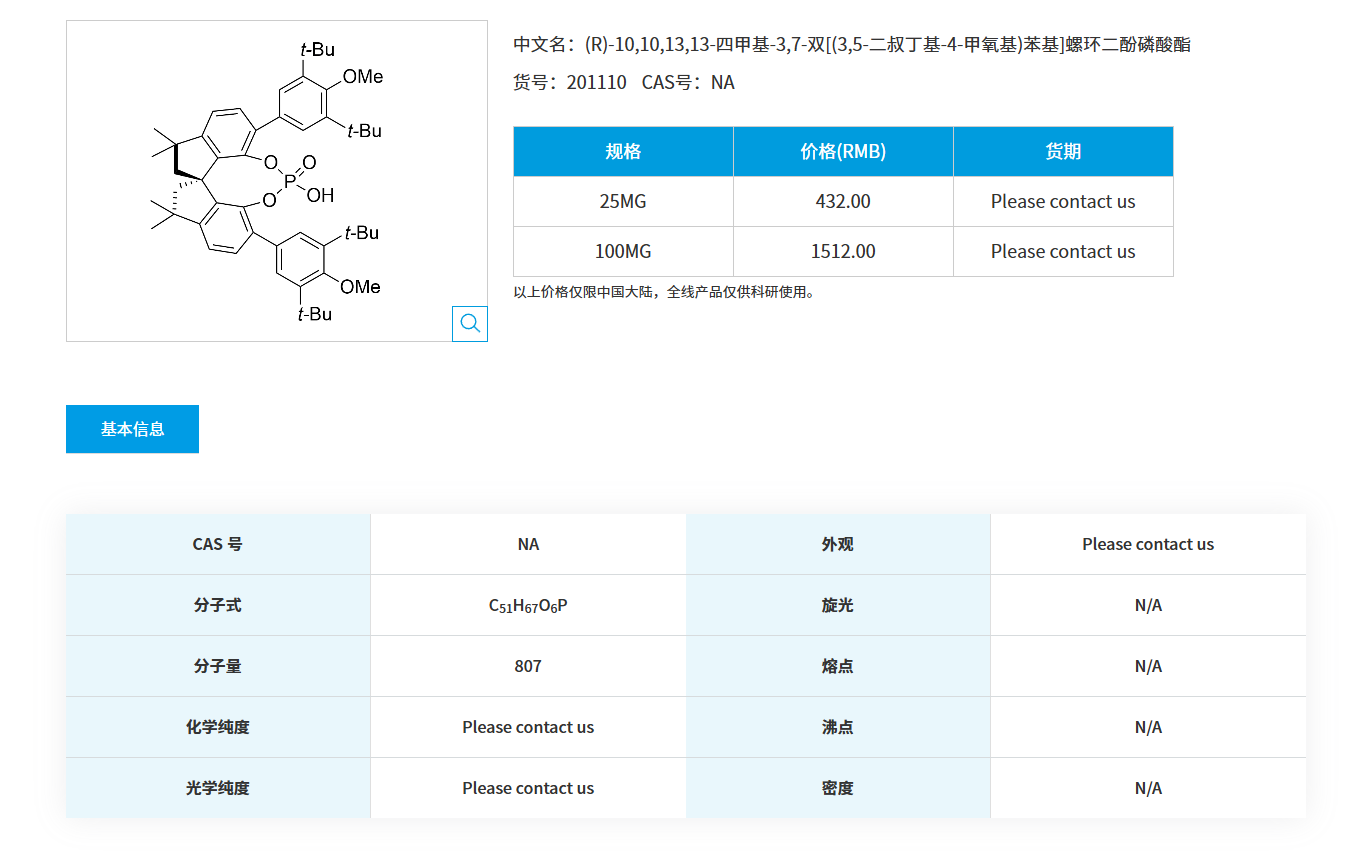Click the 货号 201110 text
Viewport: 1359px width, 858px height.
pos(600,82)
